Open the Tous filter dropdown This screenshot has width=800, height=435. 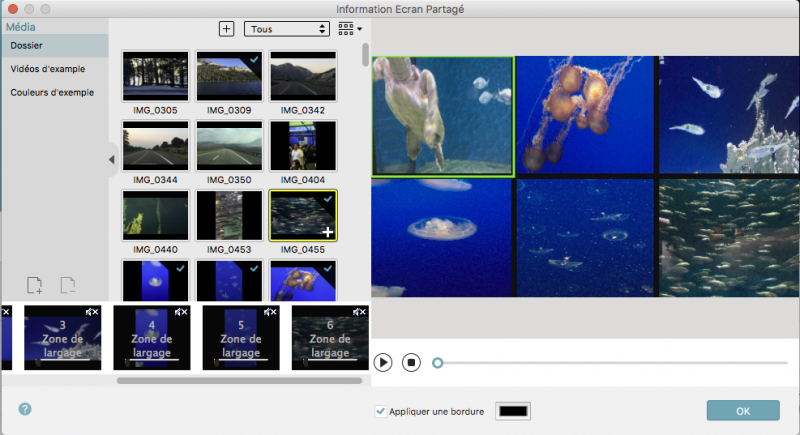tap(287, 29)
